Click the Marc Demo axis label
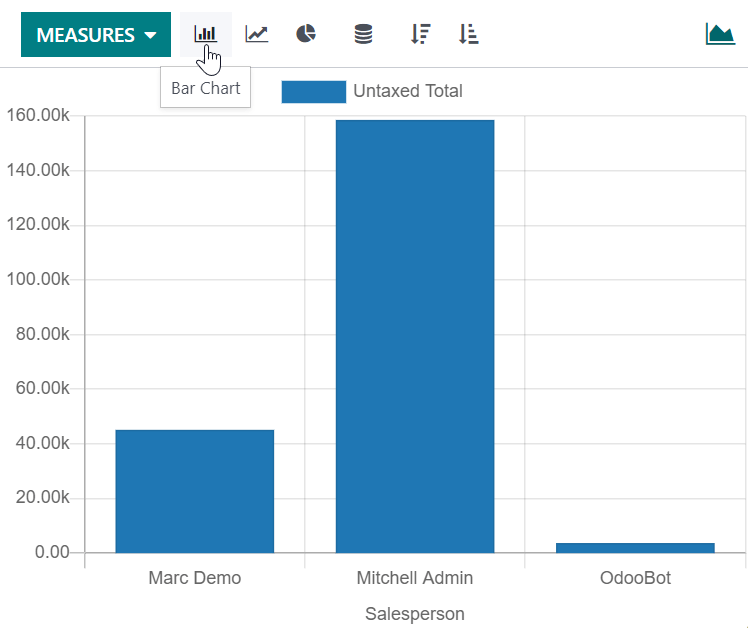Viewport: 748px width, 628px height. [x=194, y=578]
